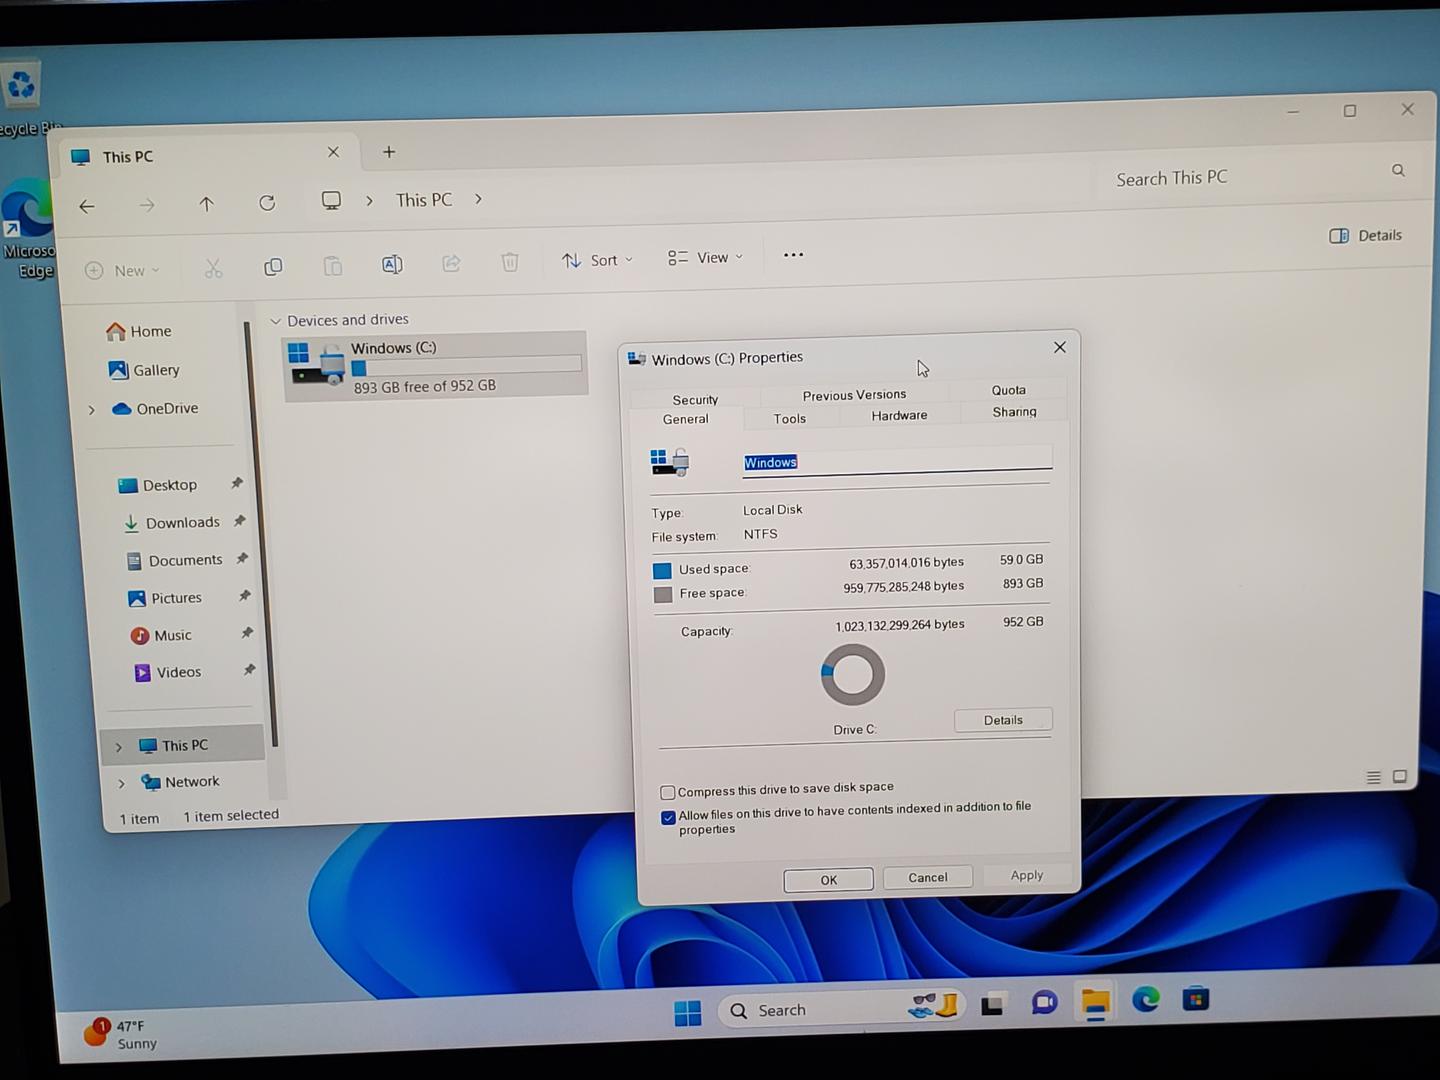This screenshot has width=1440, height=1080.
Task: Click Cancel in Properties dialog
Action: click(x=927, y=877)
